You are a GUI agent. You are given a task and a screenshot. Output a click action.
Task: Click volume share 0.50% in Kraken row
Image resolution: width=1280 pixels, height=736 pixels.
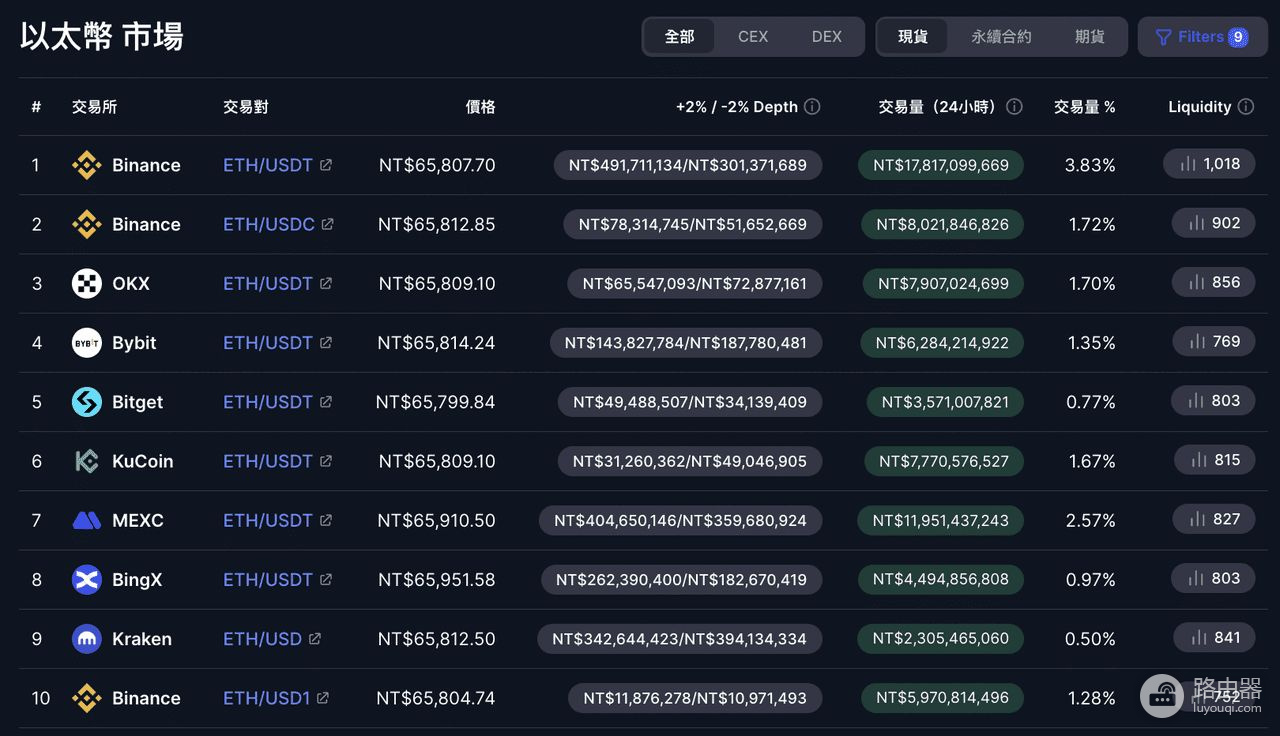(1090, 639)
